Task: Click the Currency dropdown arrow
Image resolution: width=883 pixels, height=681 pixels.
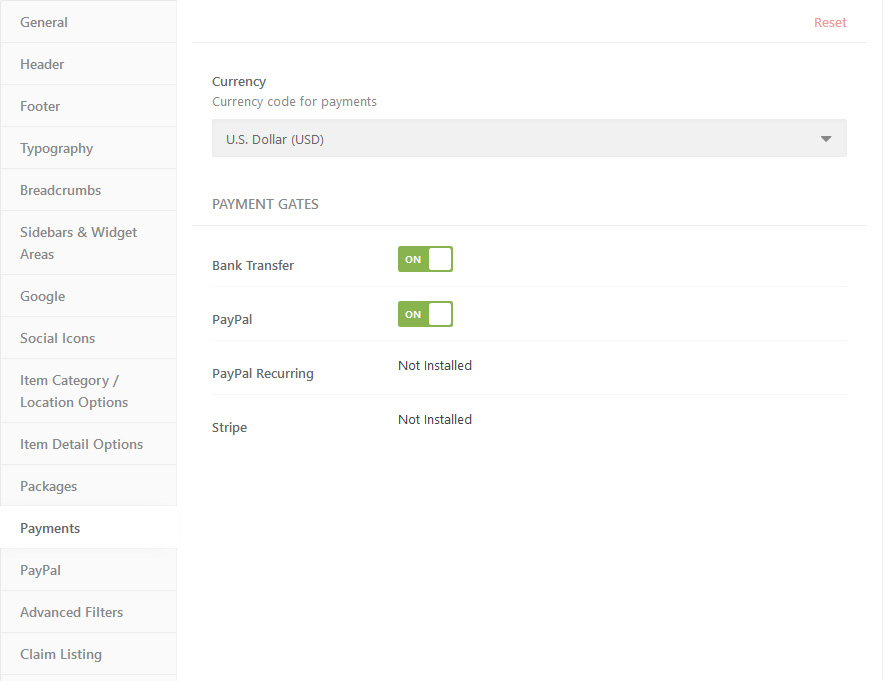Action: click(826, 139)
